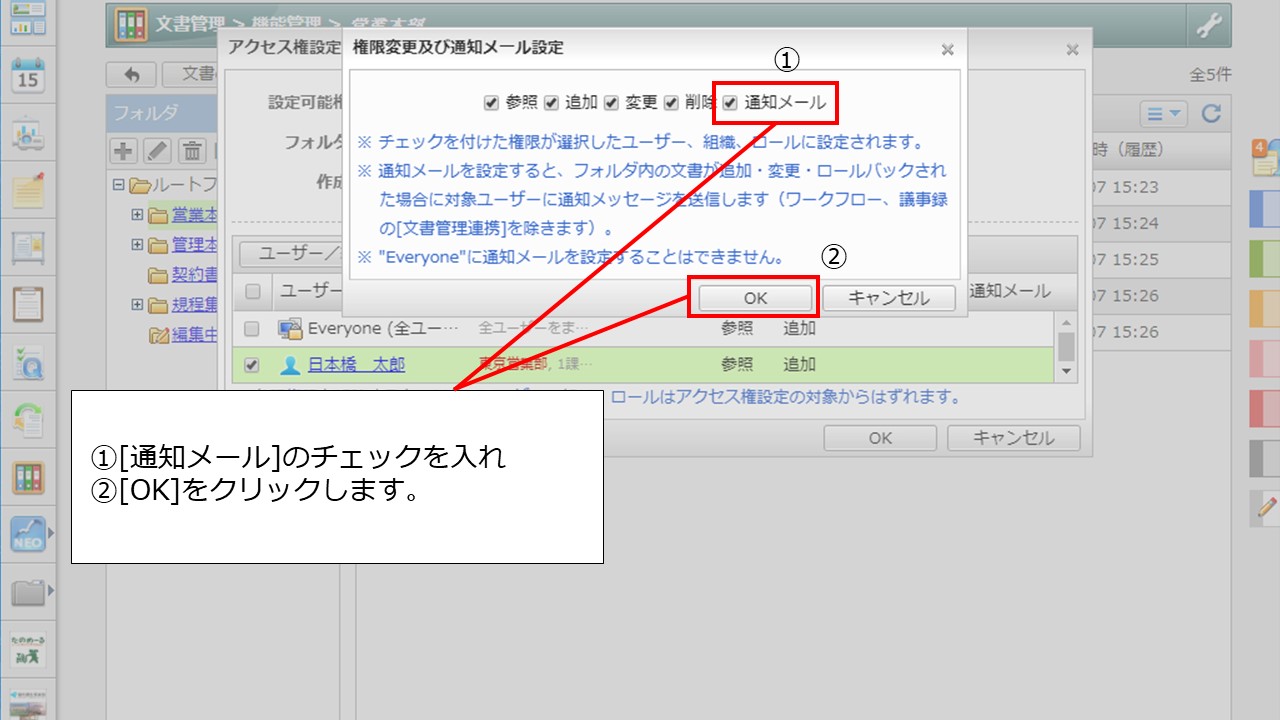Toggle the 変更 permission checkbox
This screenshot has width=1280, height=720.
tap(611, 102)
